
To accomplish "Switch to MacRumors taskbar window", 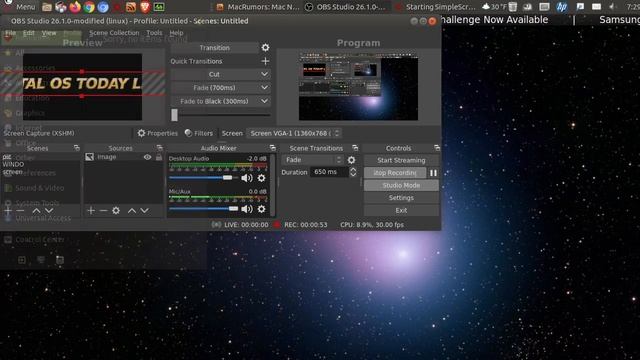I will point(258,7).
